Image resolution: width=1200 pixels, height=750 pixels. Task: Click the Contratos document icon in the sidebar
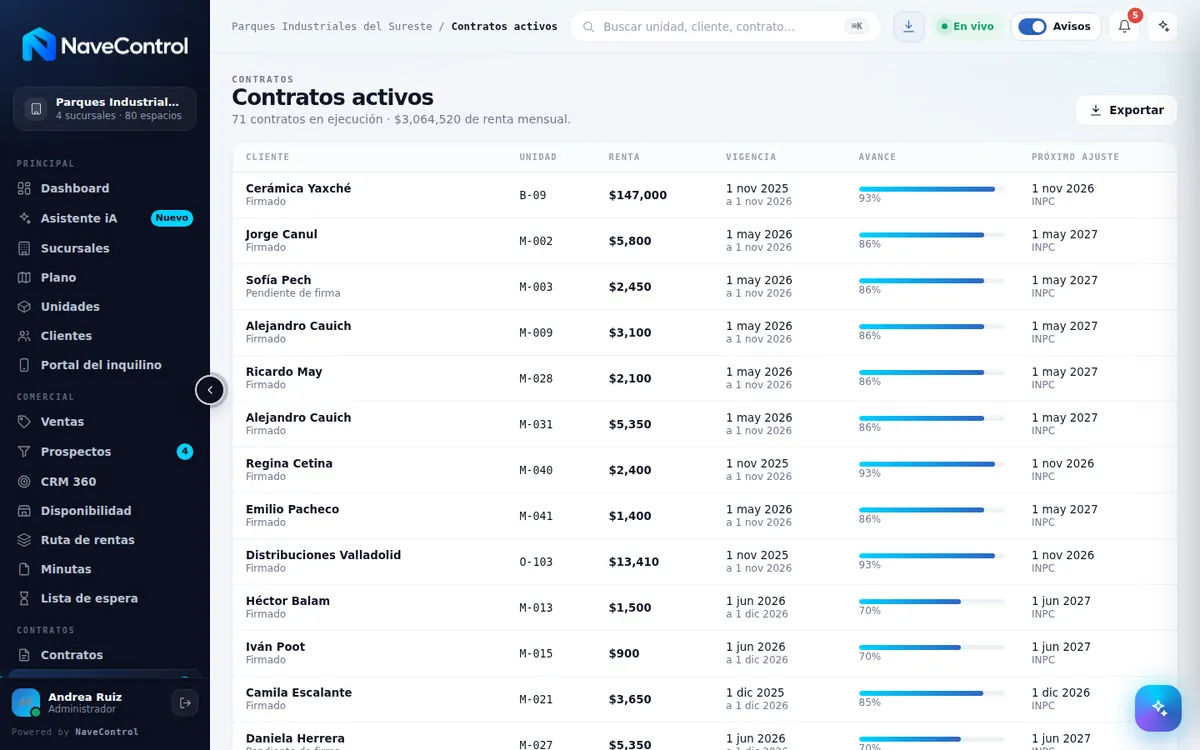(x=25, y=655)
